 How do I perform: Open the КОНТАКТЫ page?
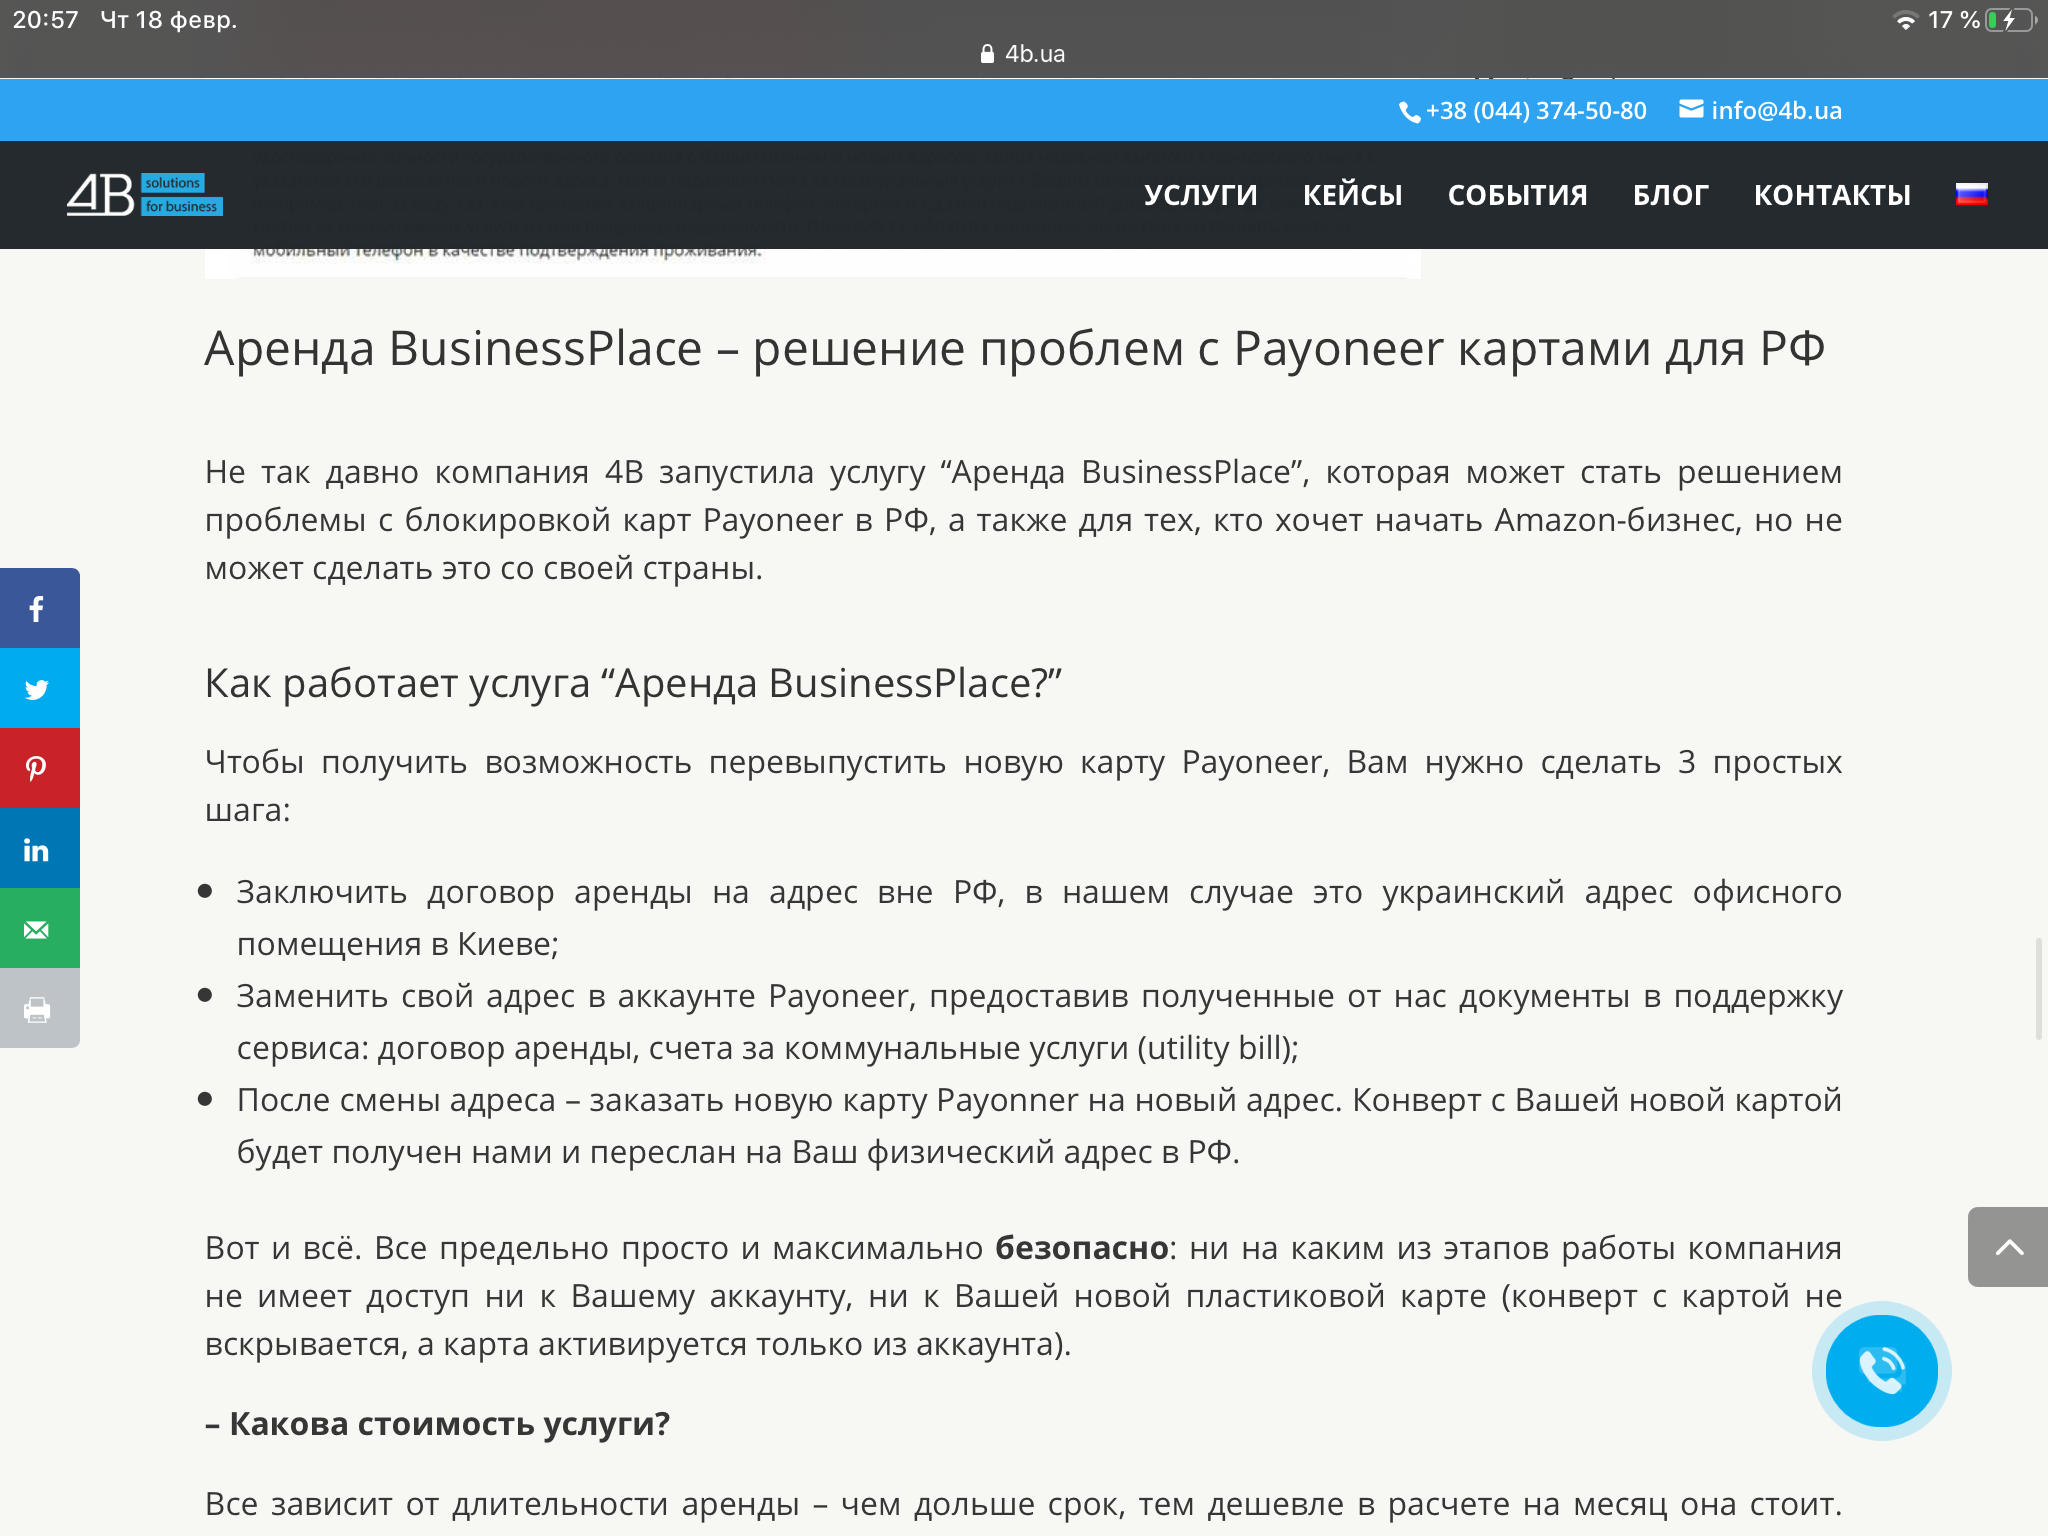pyautogui.click(x=1832, y=195)
